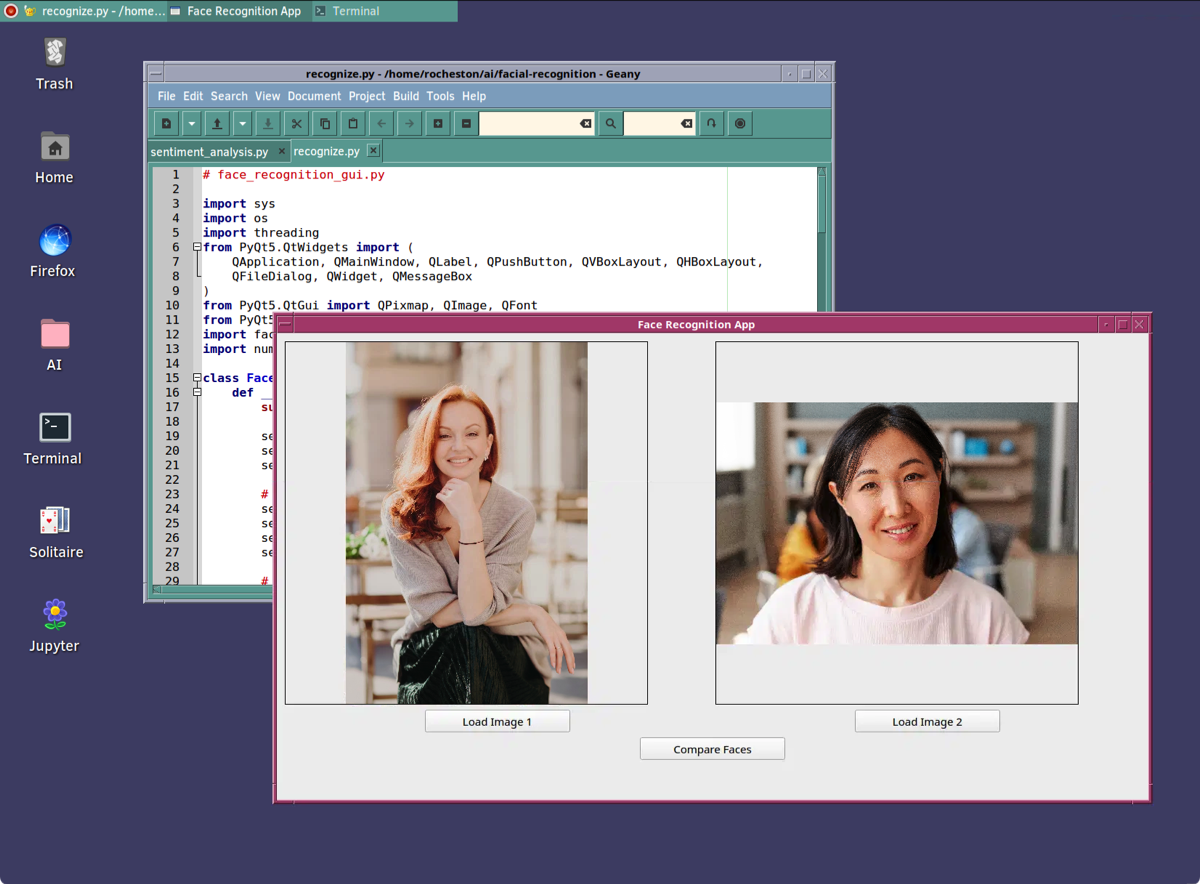Close the recognize.py tab
Screen dimensions: 1200x884
coord(373,151)
